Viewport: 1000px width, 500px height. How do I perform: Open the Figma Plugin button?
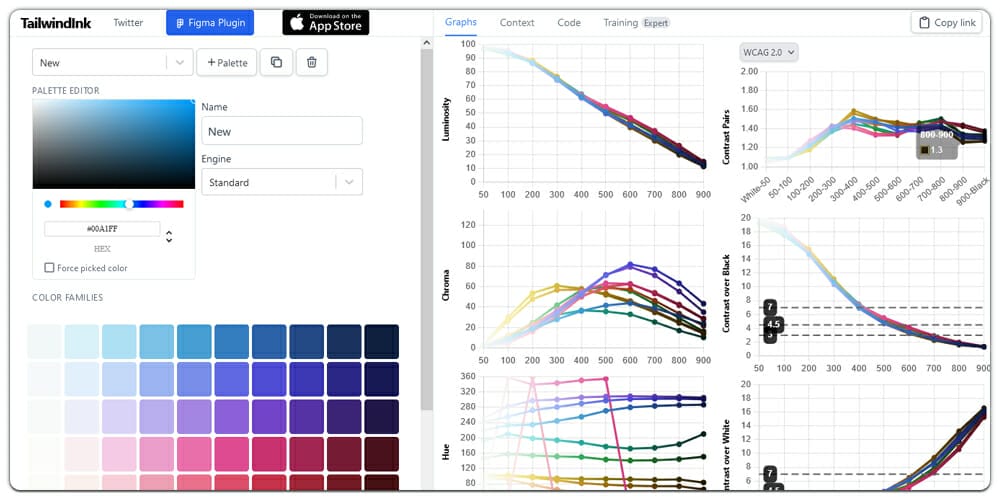click(x=210, y=23)
